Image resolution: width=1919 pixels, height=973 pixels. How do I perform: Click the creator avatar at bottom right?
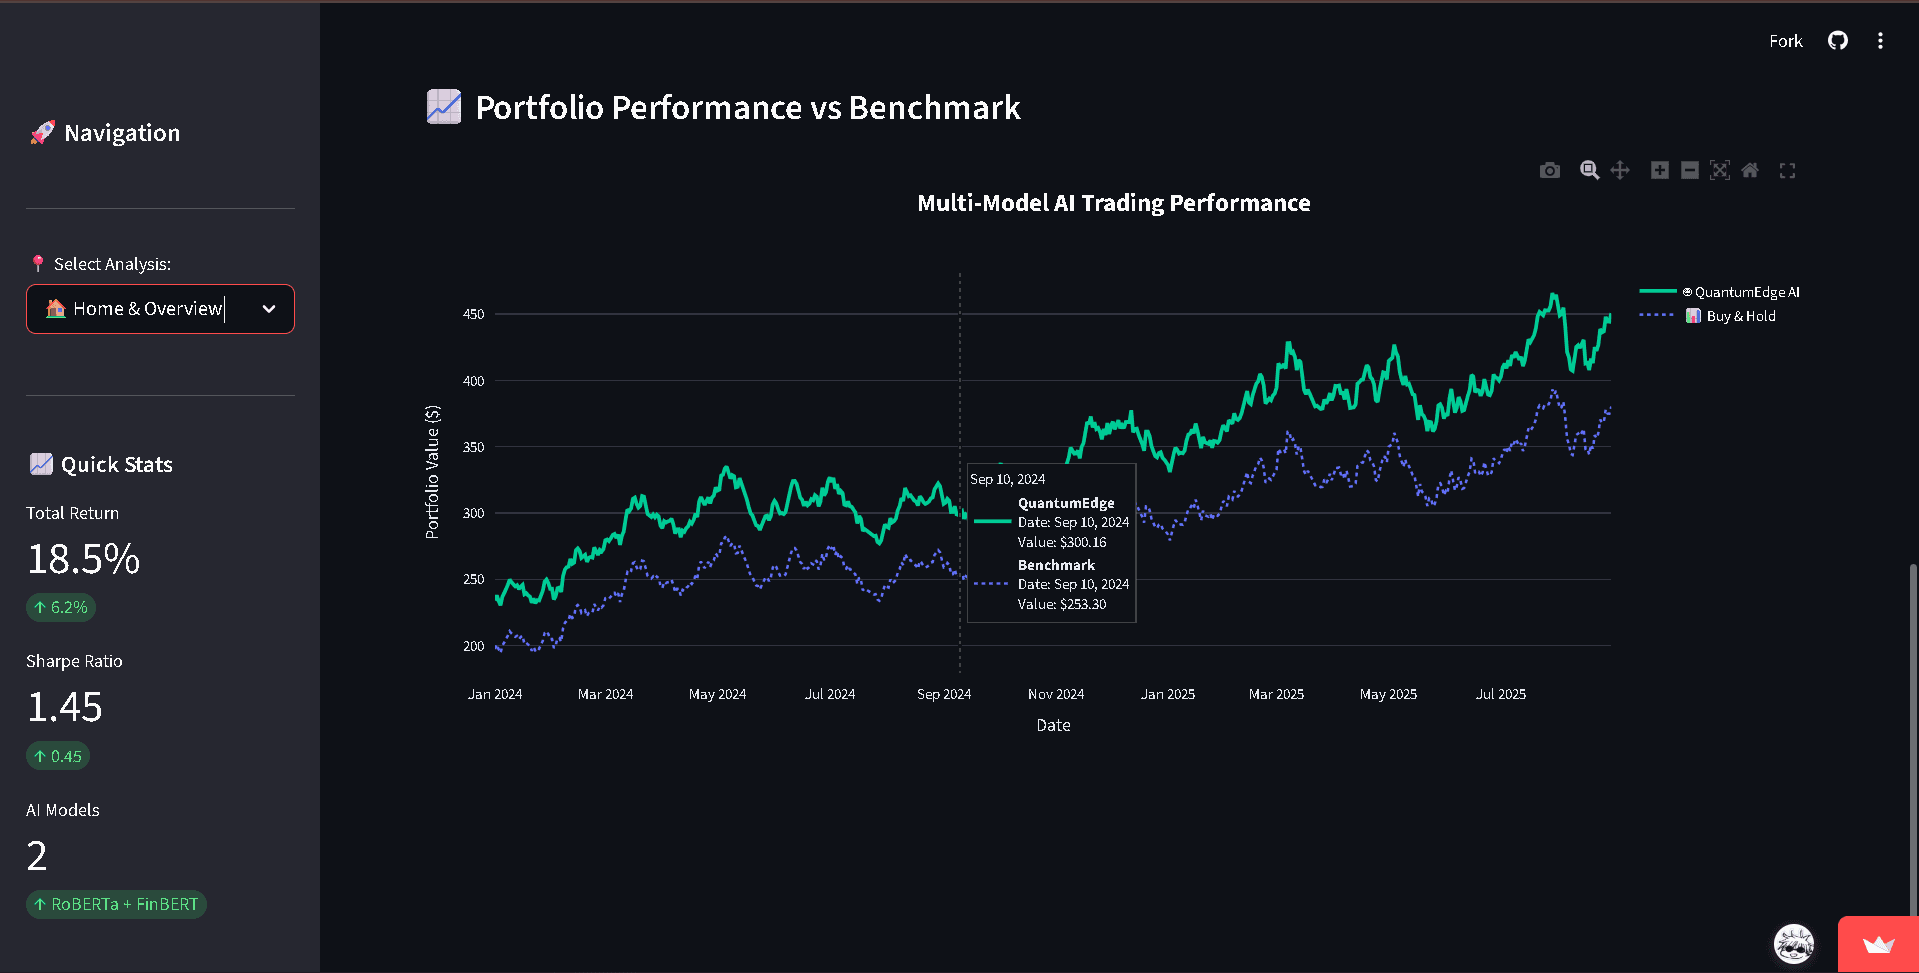click(1794, 943)
